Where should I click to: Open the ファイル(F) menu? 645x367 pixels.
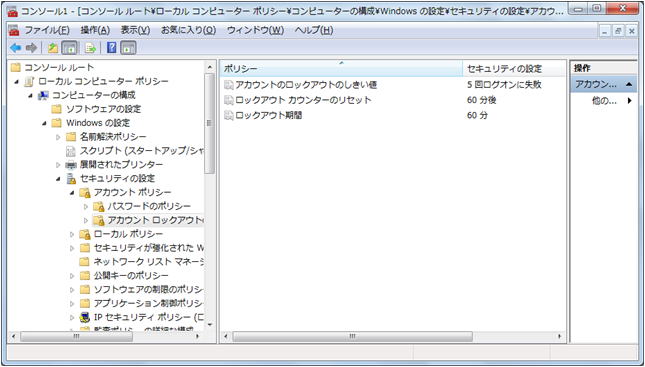[x=47, y=30]
